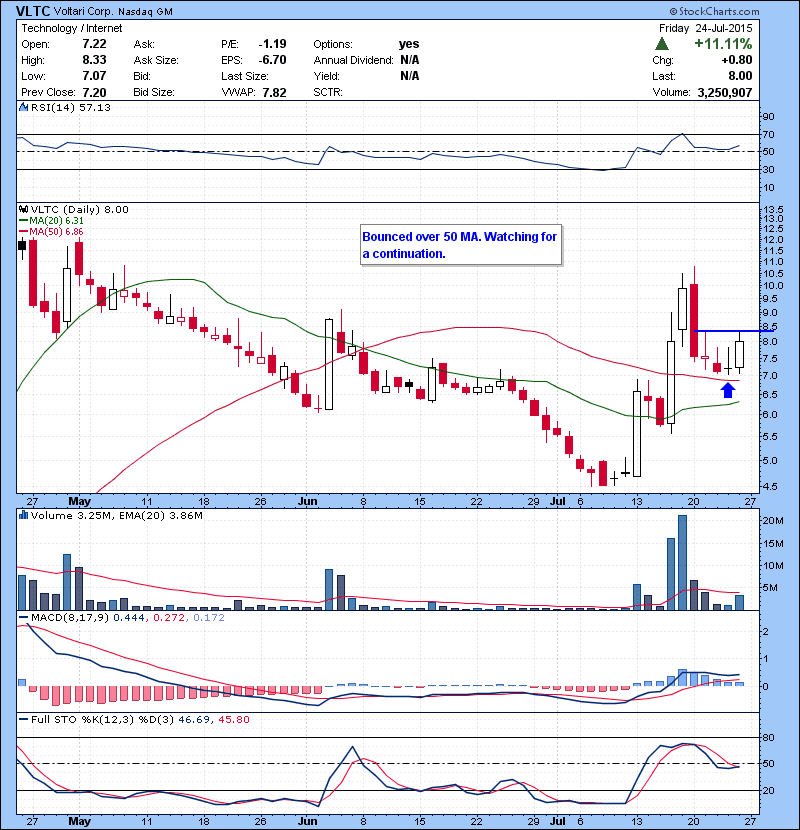Click the Volume figure 3,250,907
The height and width of the screenshot is (830, 800).
(x=725, y=93)
